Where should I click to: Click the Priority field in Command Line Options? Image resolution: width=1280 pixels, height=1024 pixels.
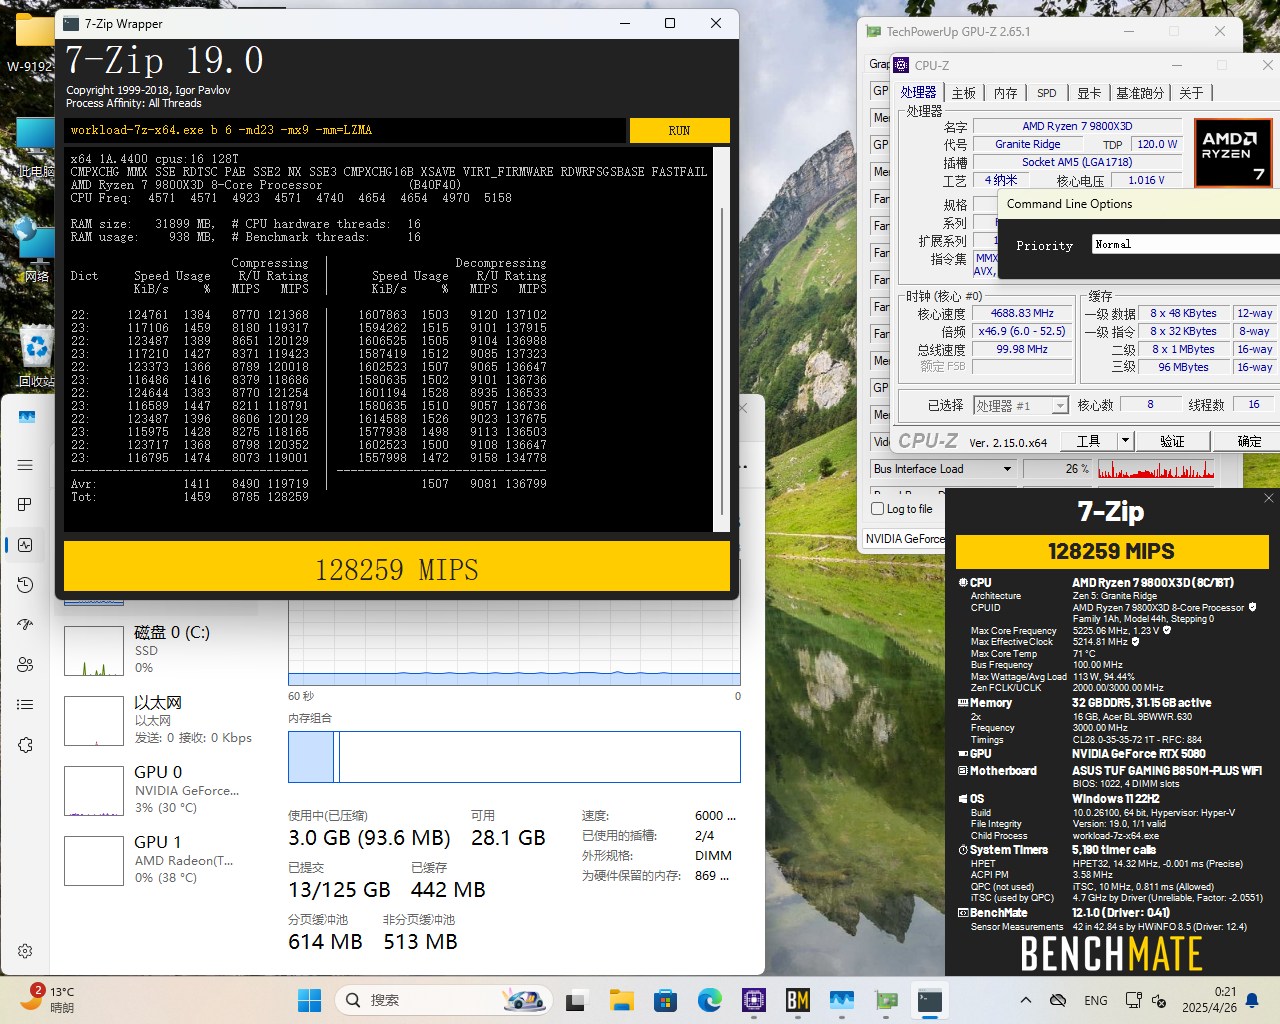(x=1186, y=244)
